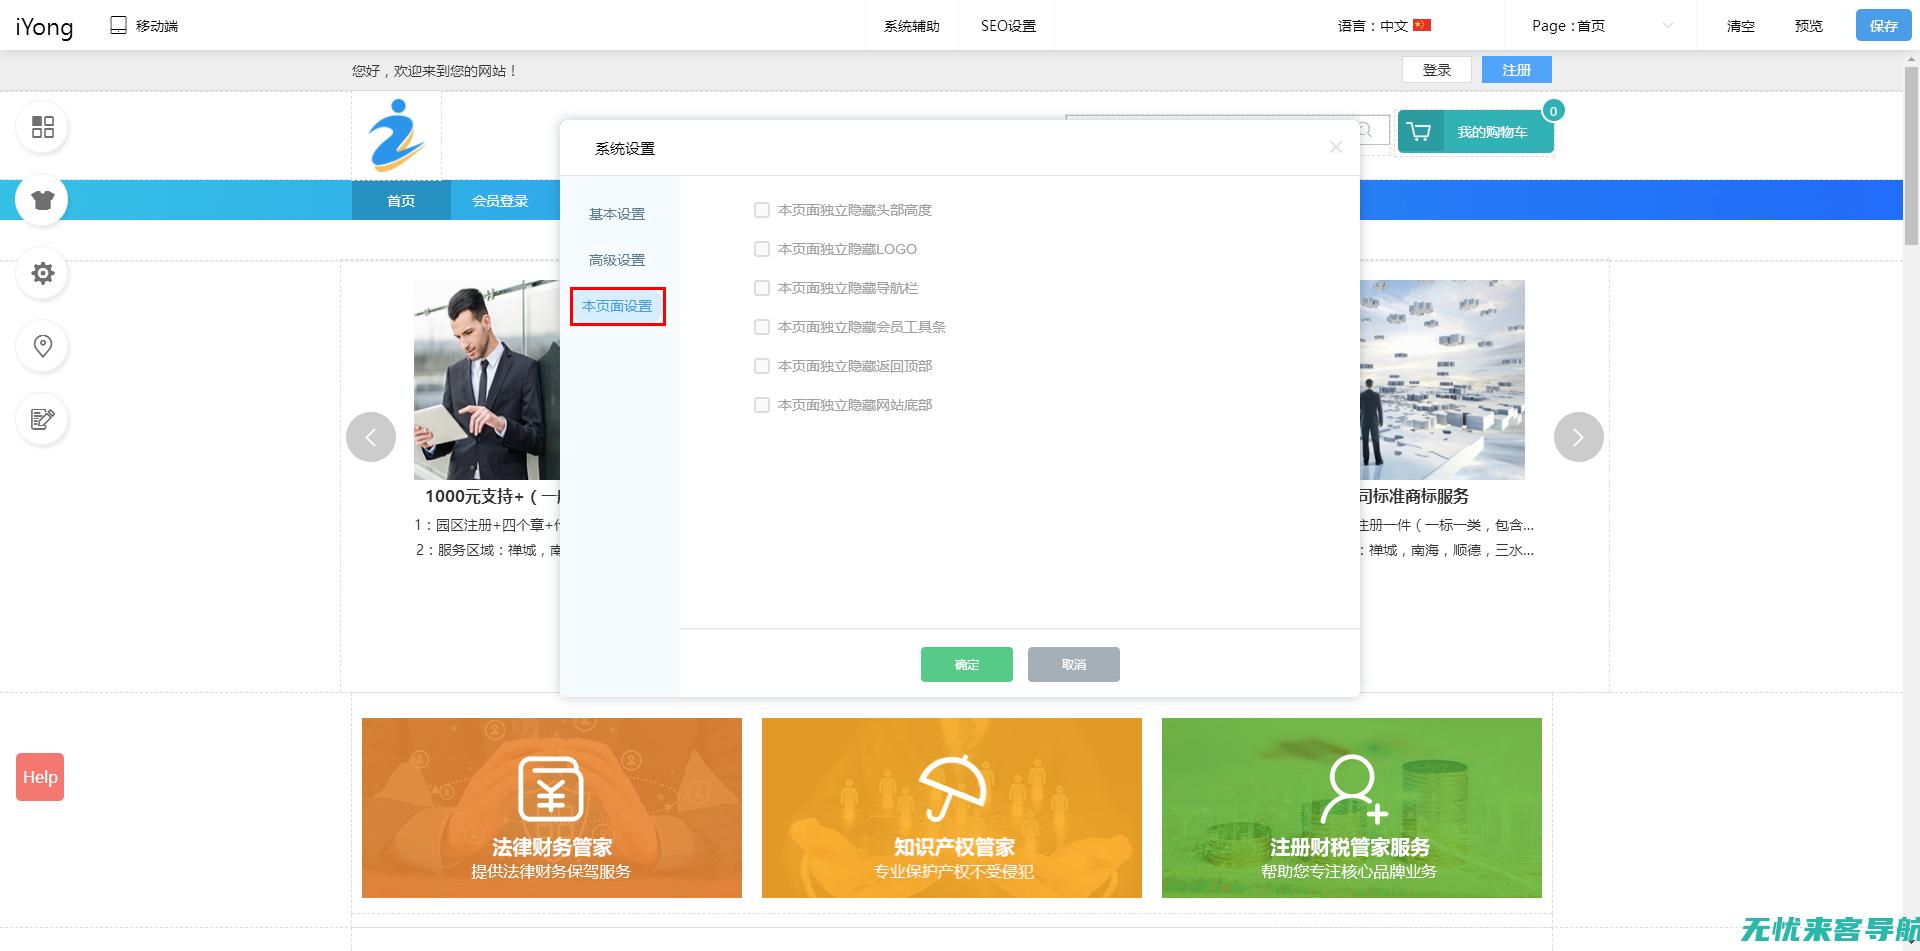Screen dimensions: 1920x951
Task: Click the 预览 button
Action: click(x=1809, y=26)
